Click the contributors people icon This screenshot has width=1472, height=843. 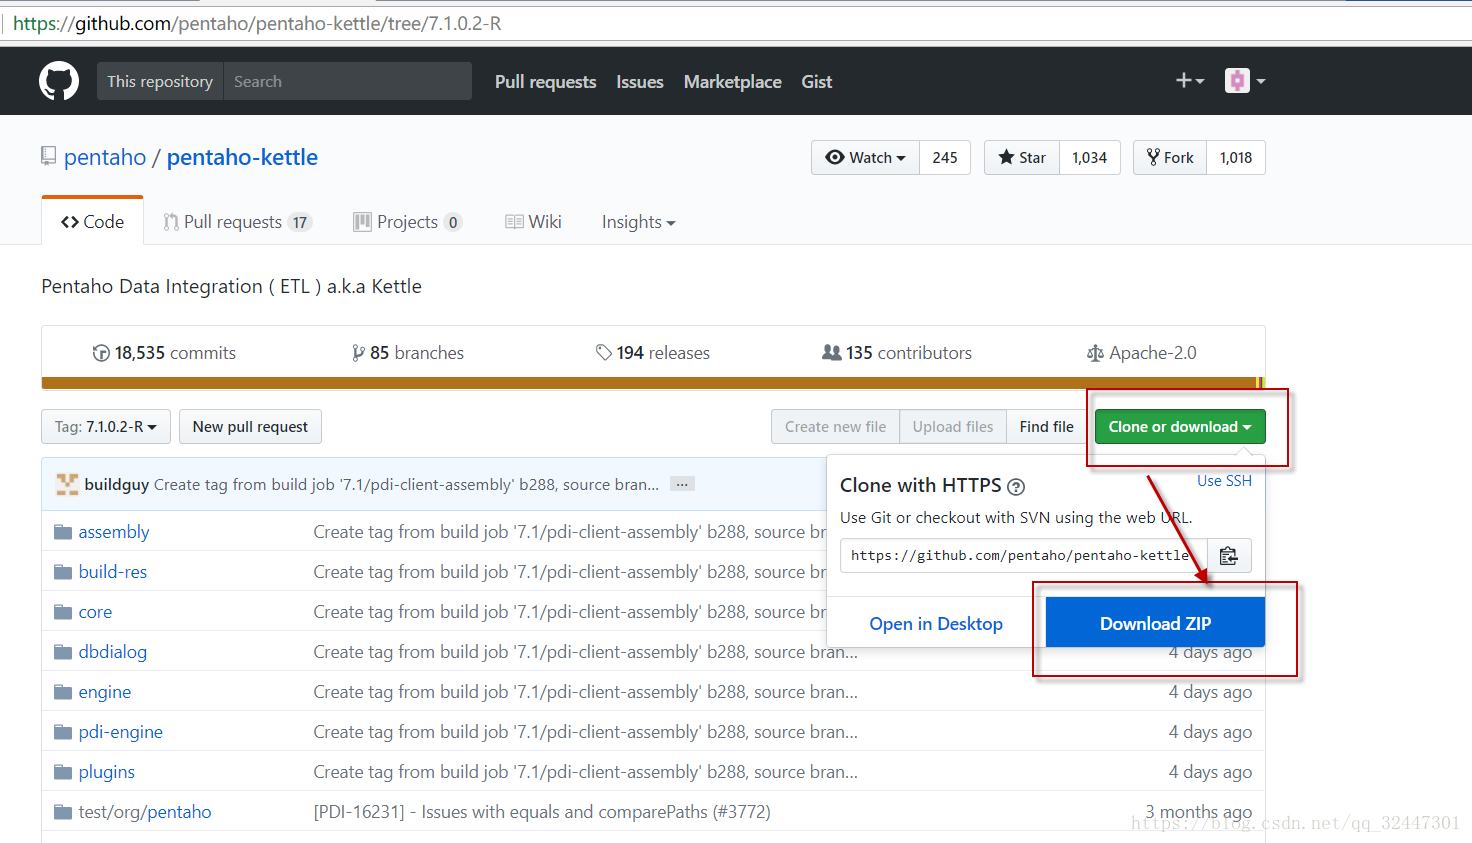pyautogui.click(x=831, y=353)
